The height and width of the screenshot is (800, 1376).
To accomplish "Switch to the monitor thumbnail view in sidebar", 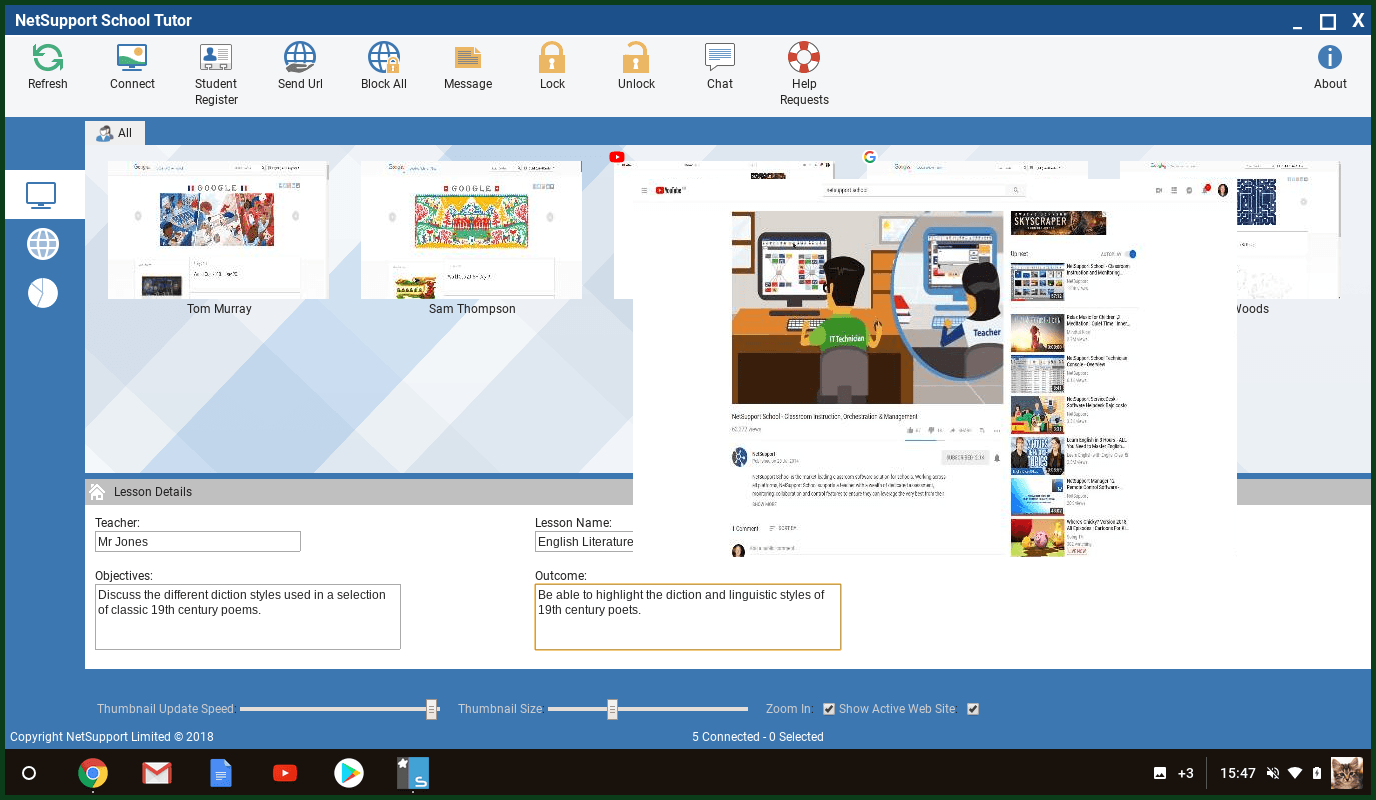I will point(42,195).
